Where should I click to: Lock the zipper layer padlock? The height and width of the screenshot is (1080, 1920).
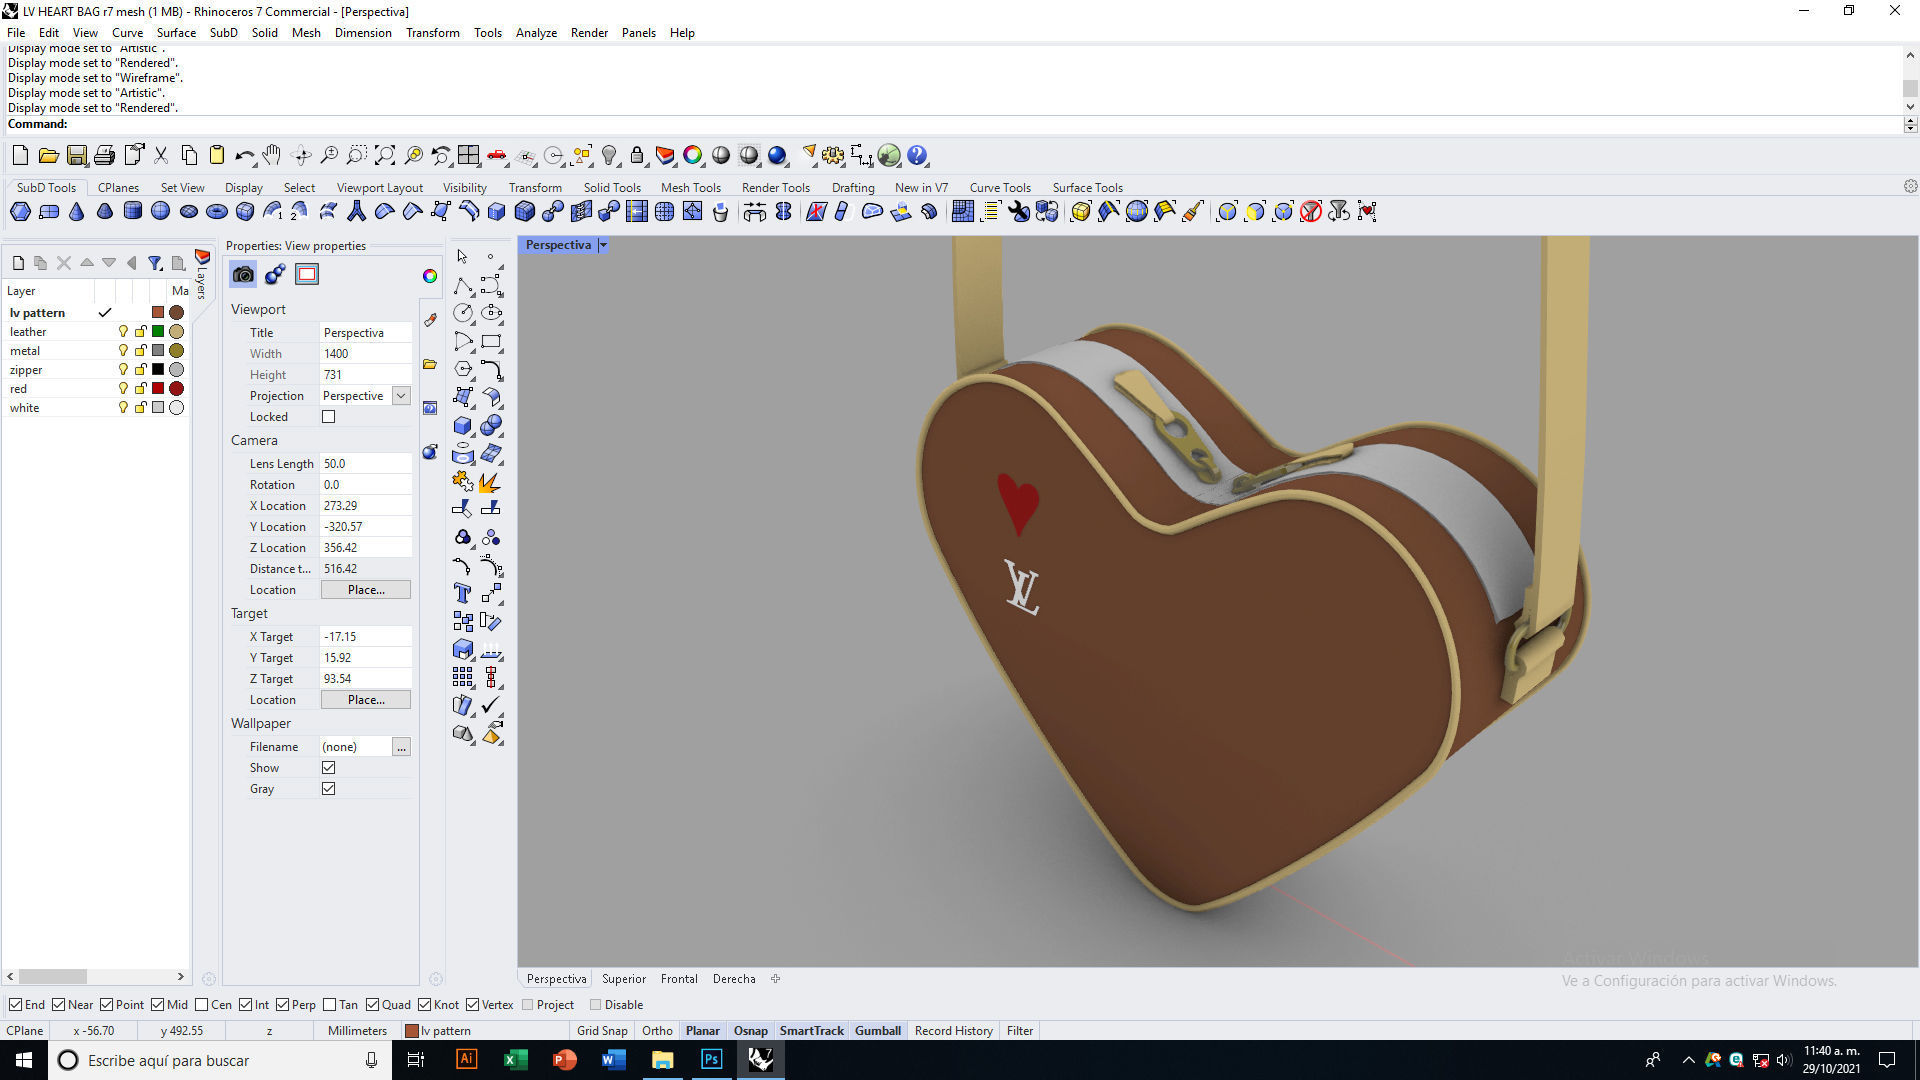pos(141,370)
